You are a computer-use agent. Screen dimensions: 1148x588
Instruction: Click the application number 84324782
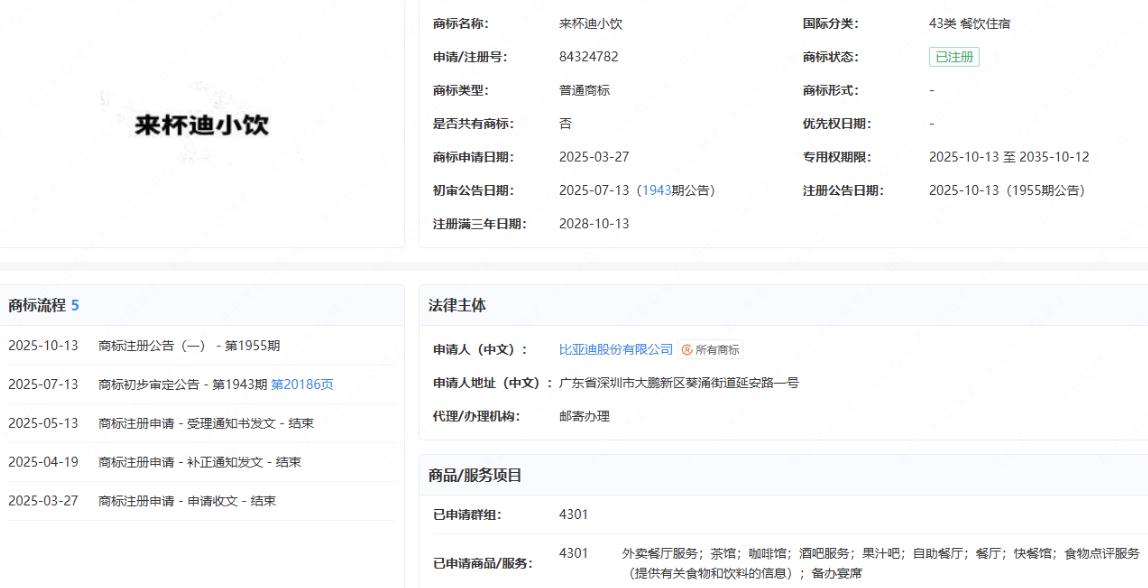pos(588,57)
